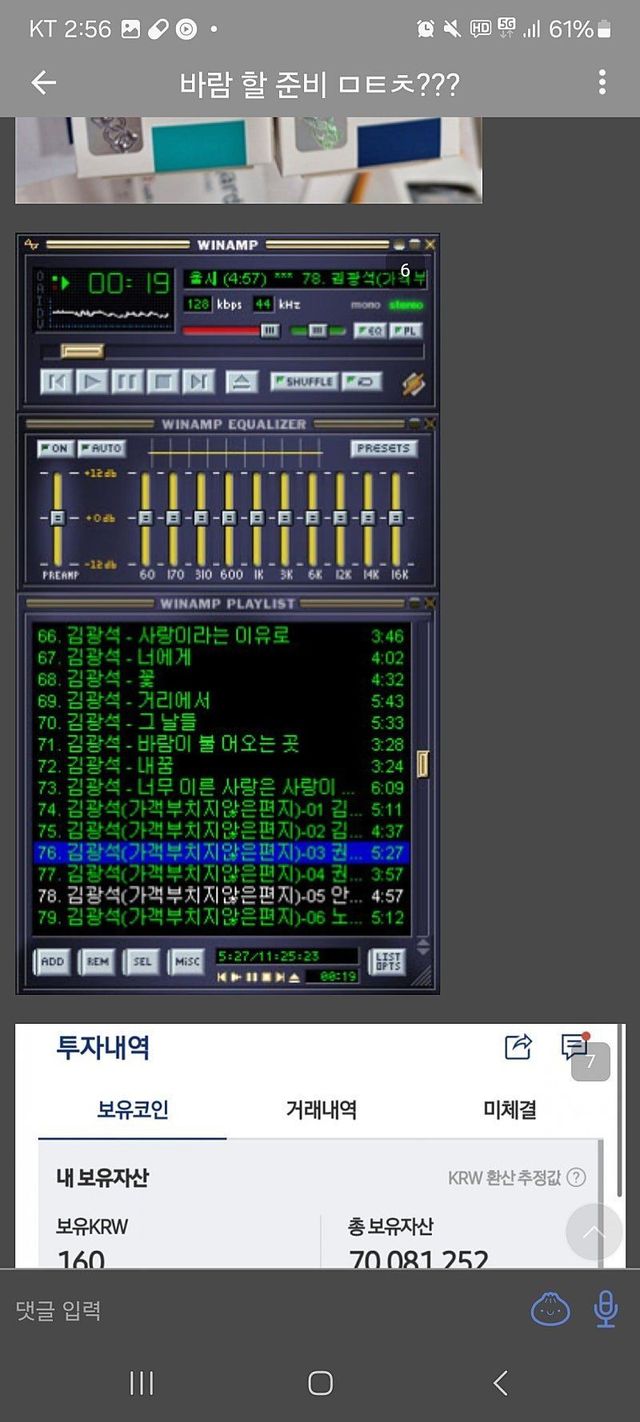Click the Winamp stop button
The width and height of the screenshot is (640, 1422).
pyautogui.click(x=164, y=381)
